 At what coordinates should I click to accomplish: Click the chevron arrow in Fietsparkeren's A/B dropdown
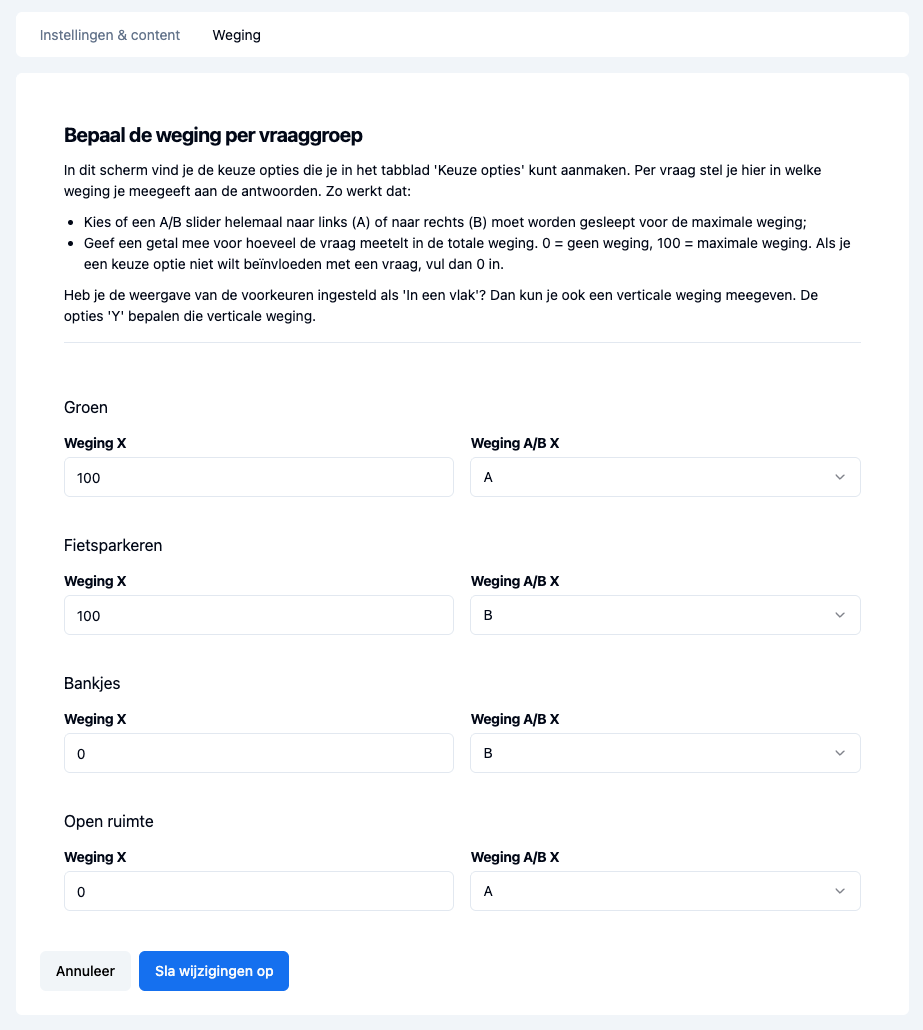[840, 616]
